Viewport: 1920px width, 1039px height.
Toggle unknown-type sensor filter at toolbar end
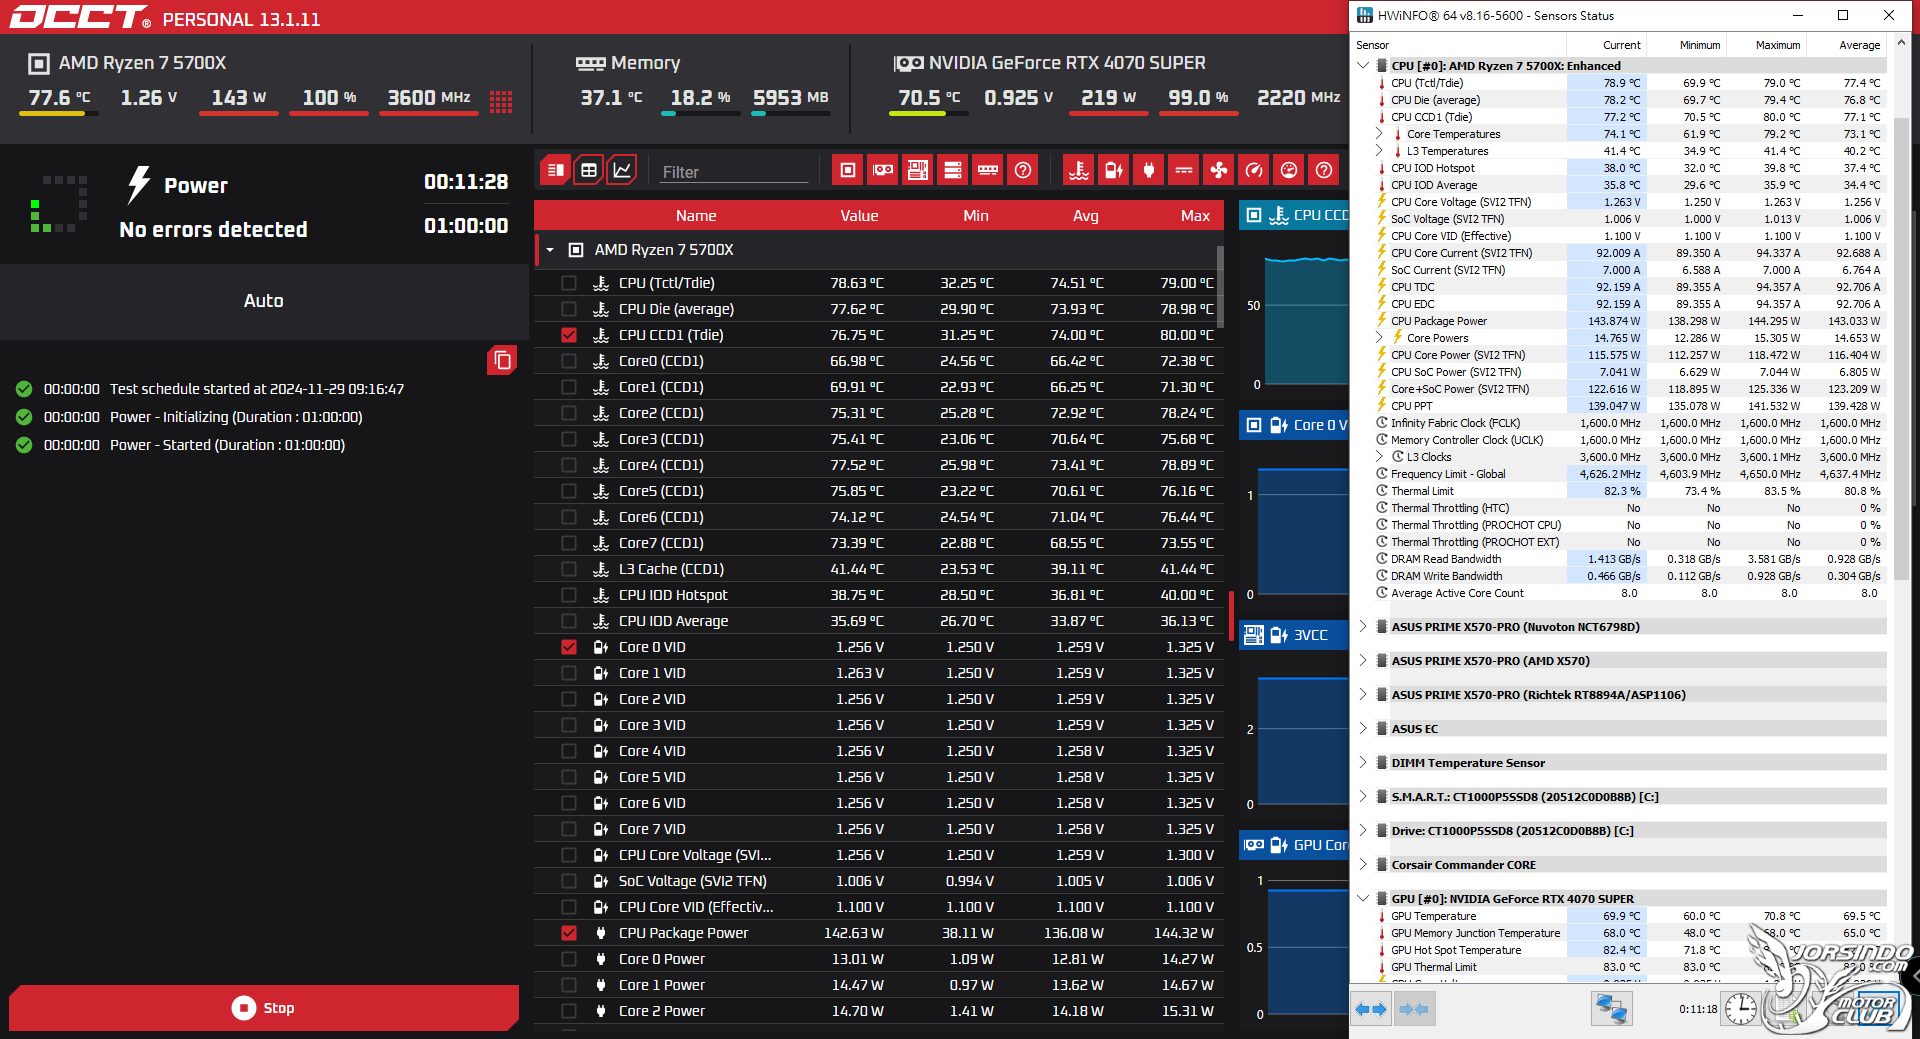point(1324,170)
